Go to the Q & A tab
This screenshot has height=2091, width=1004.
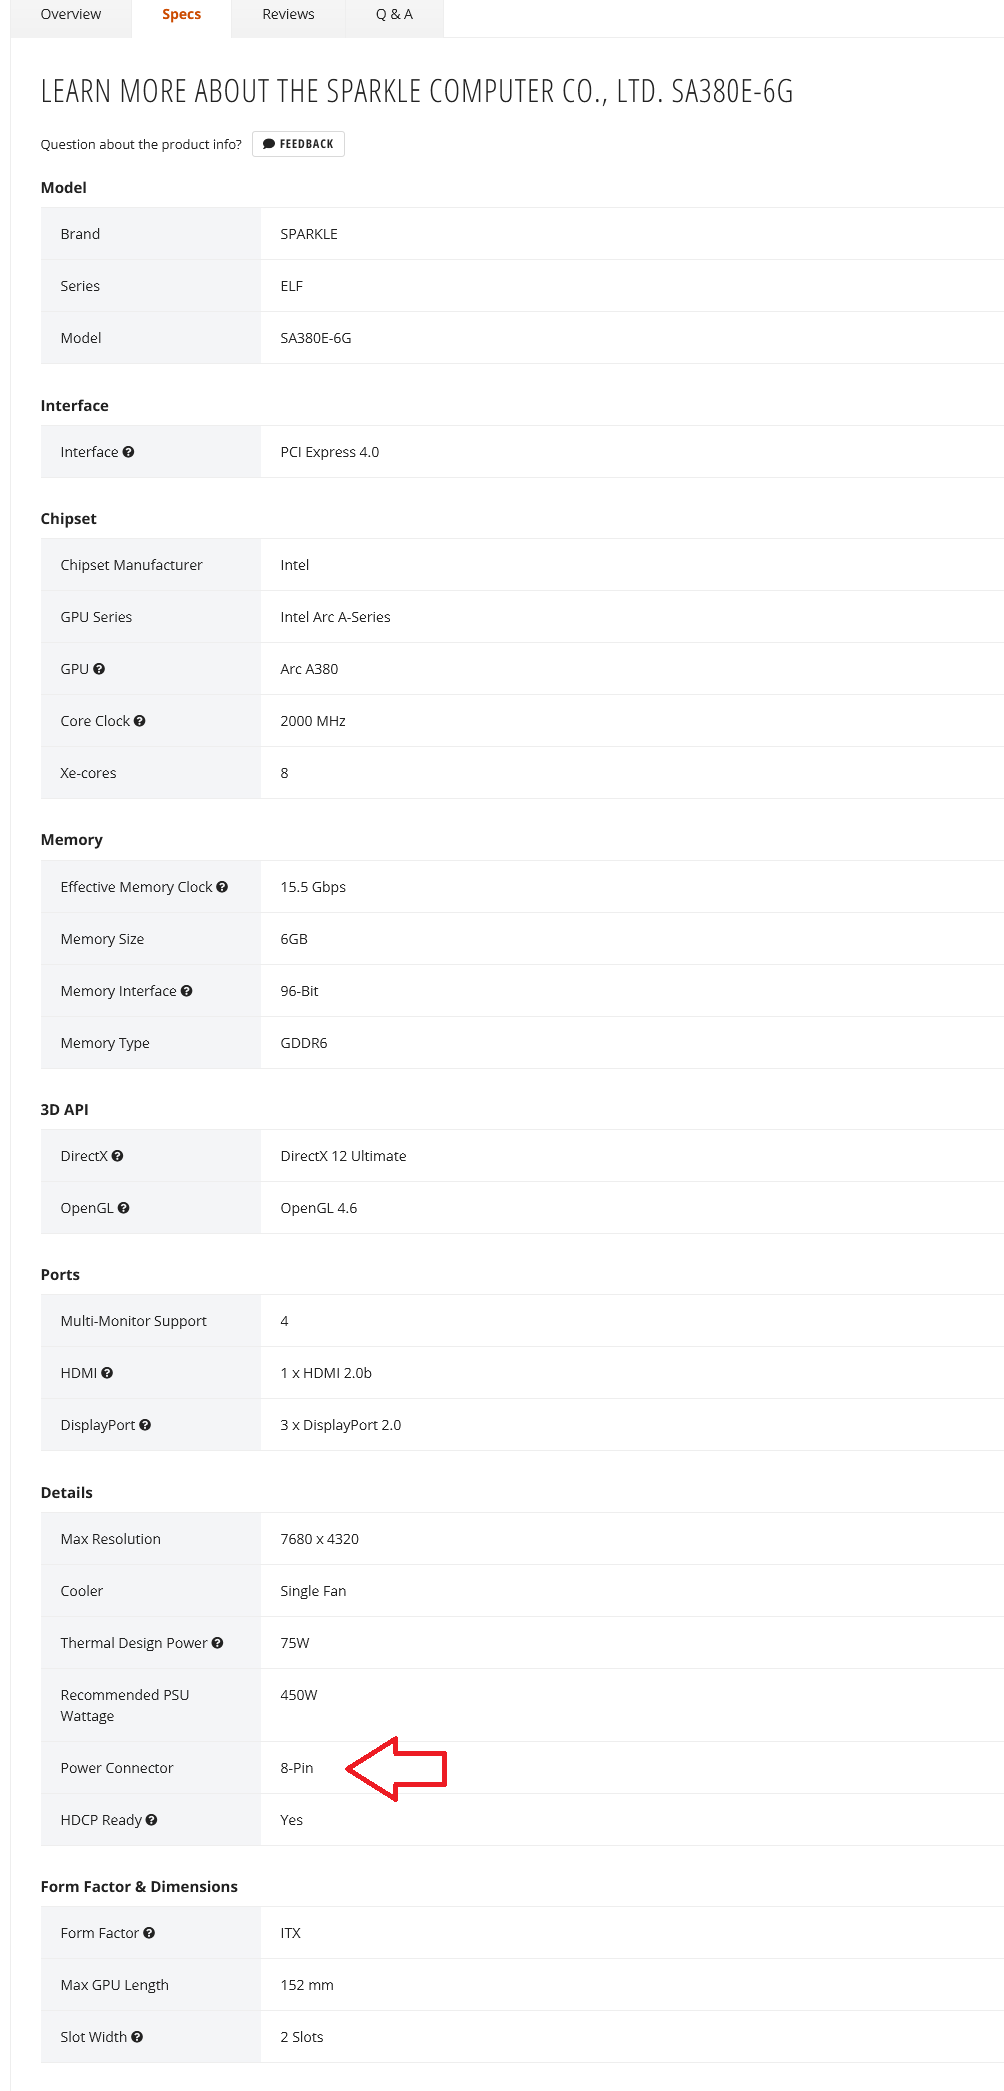pyautogui.click(x=394, y=15)
